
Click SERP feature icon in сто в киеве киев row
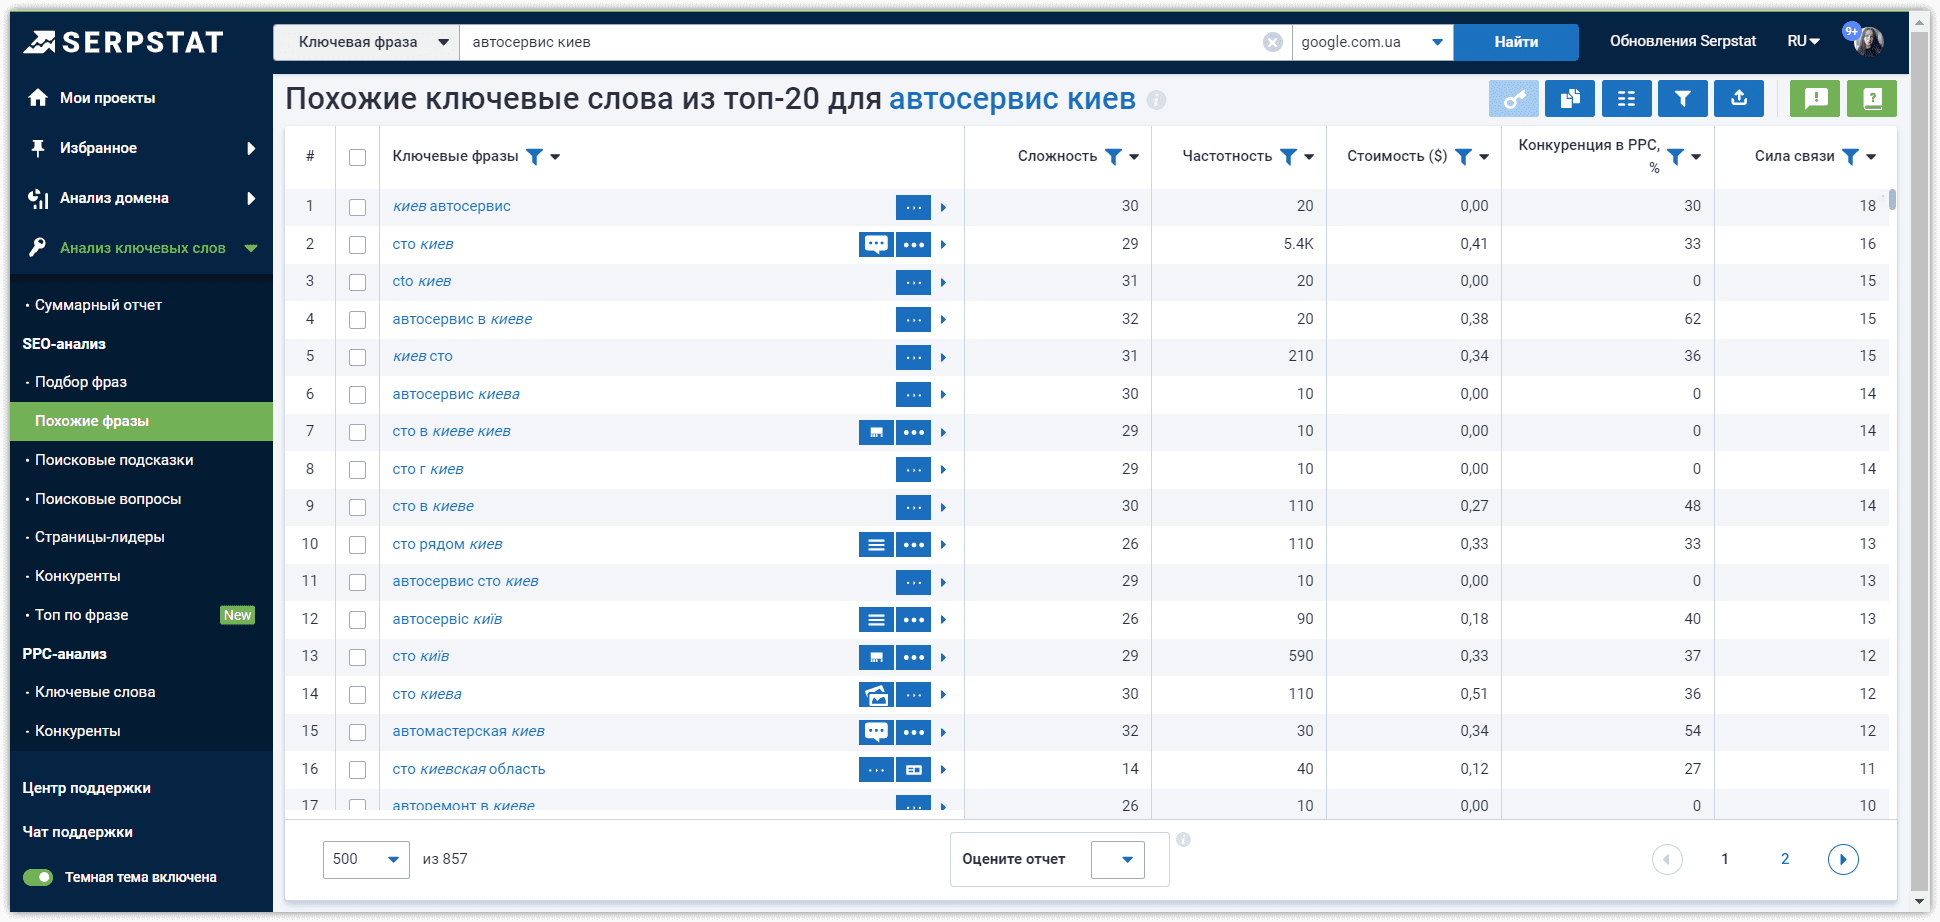point(876,432)
